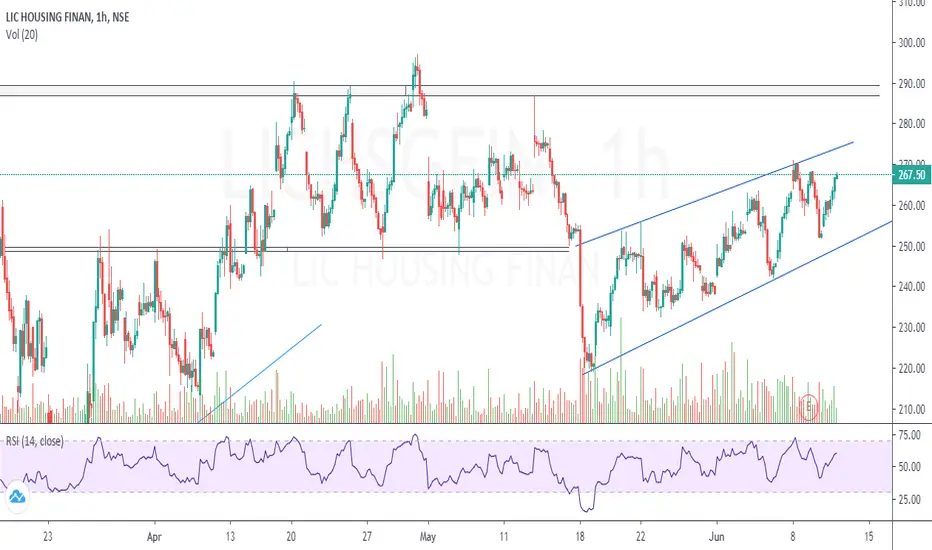Click the 13 date label on time axis
The width and height of the screenshot is (932, 550).
click(230, 536)
